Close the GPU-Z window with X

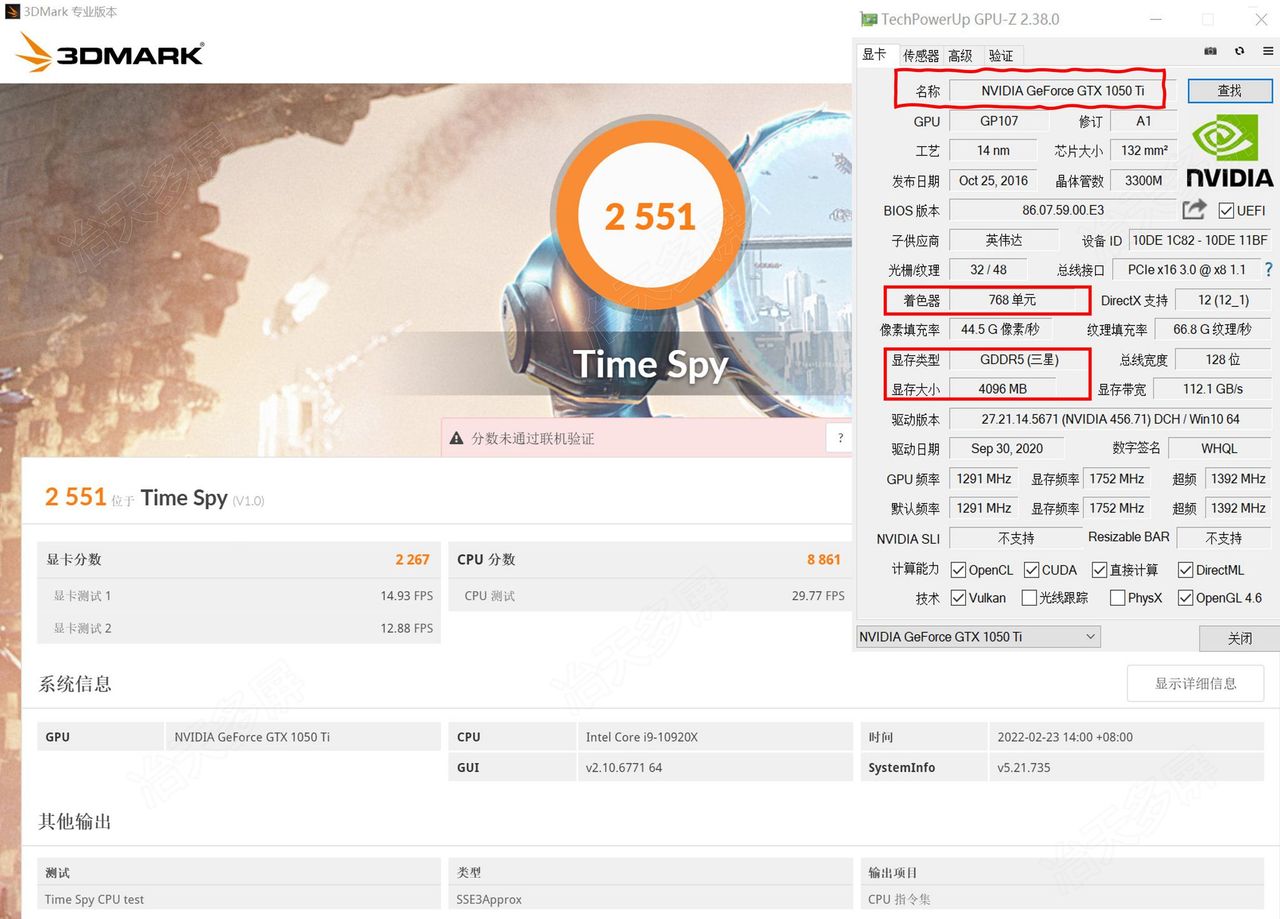click(1261, 19)
